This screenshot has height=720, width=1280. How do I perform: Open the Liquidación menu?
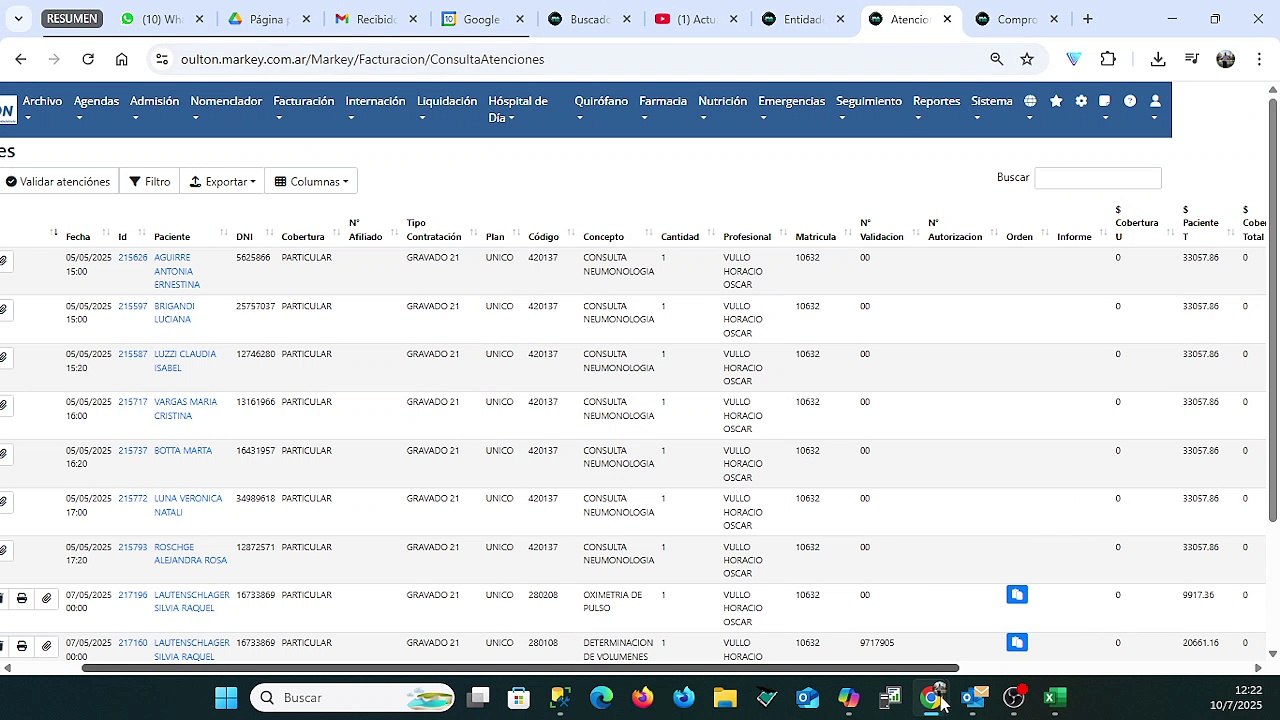click(447, 101)
